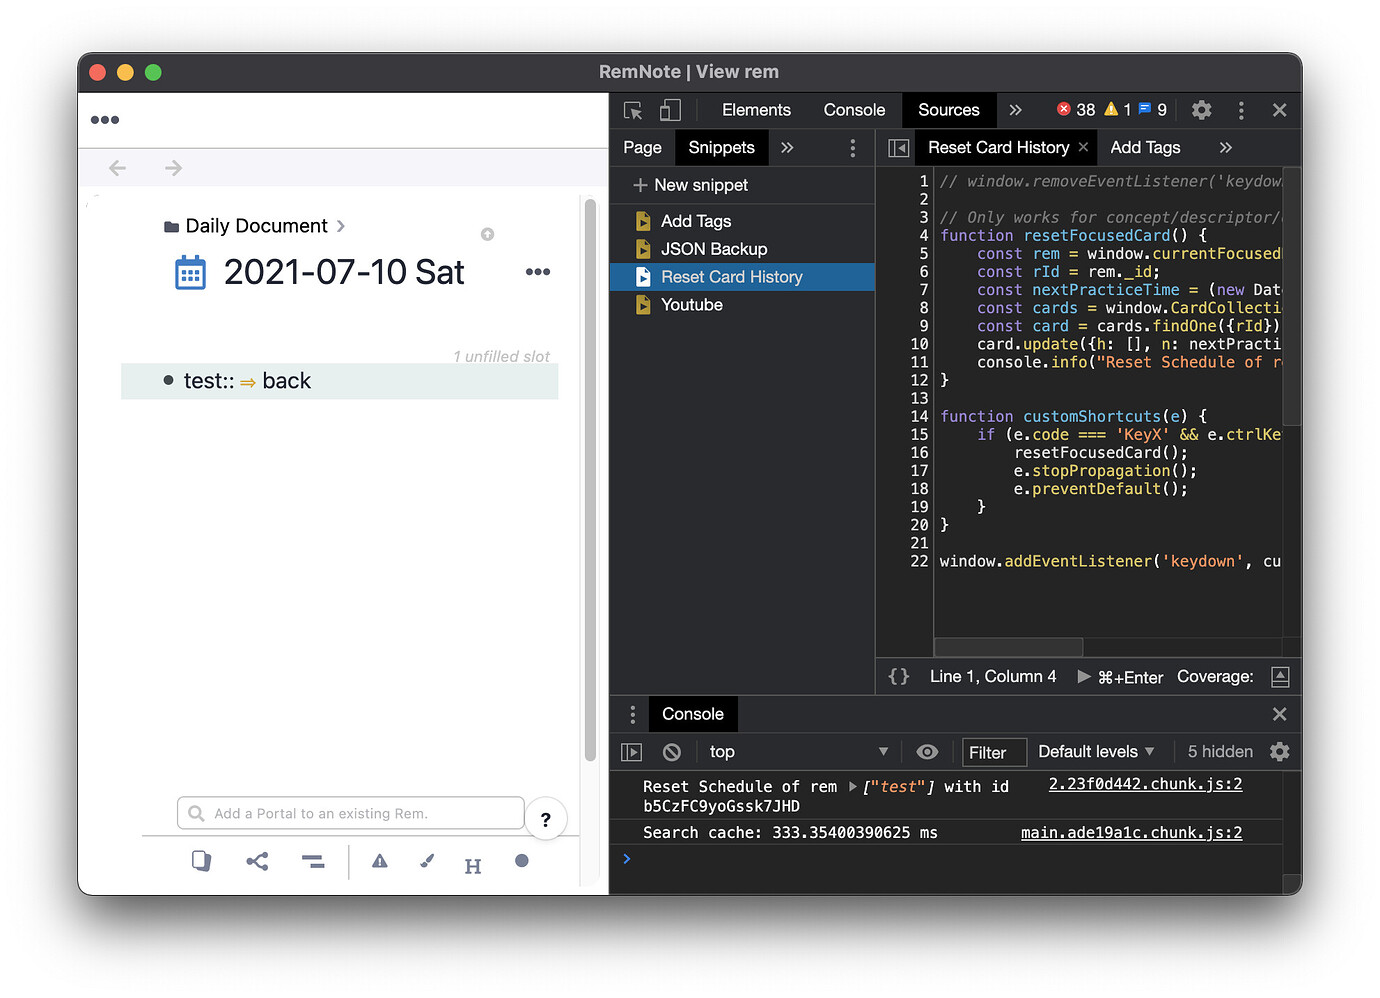
Task: Expand the ["test"] array in console output
Action: [853, 787]
